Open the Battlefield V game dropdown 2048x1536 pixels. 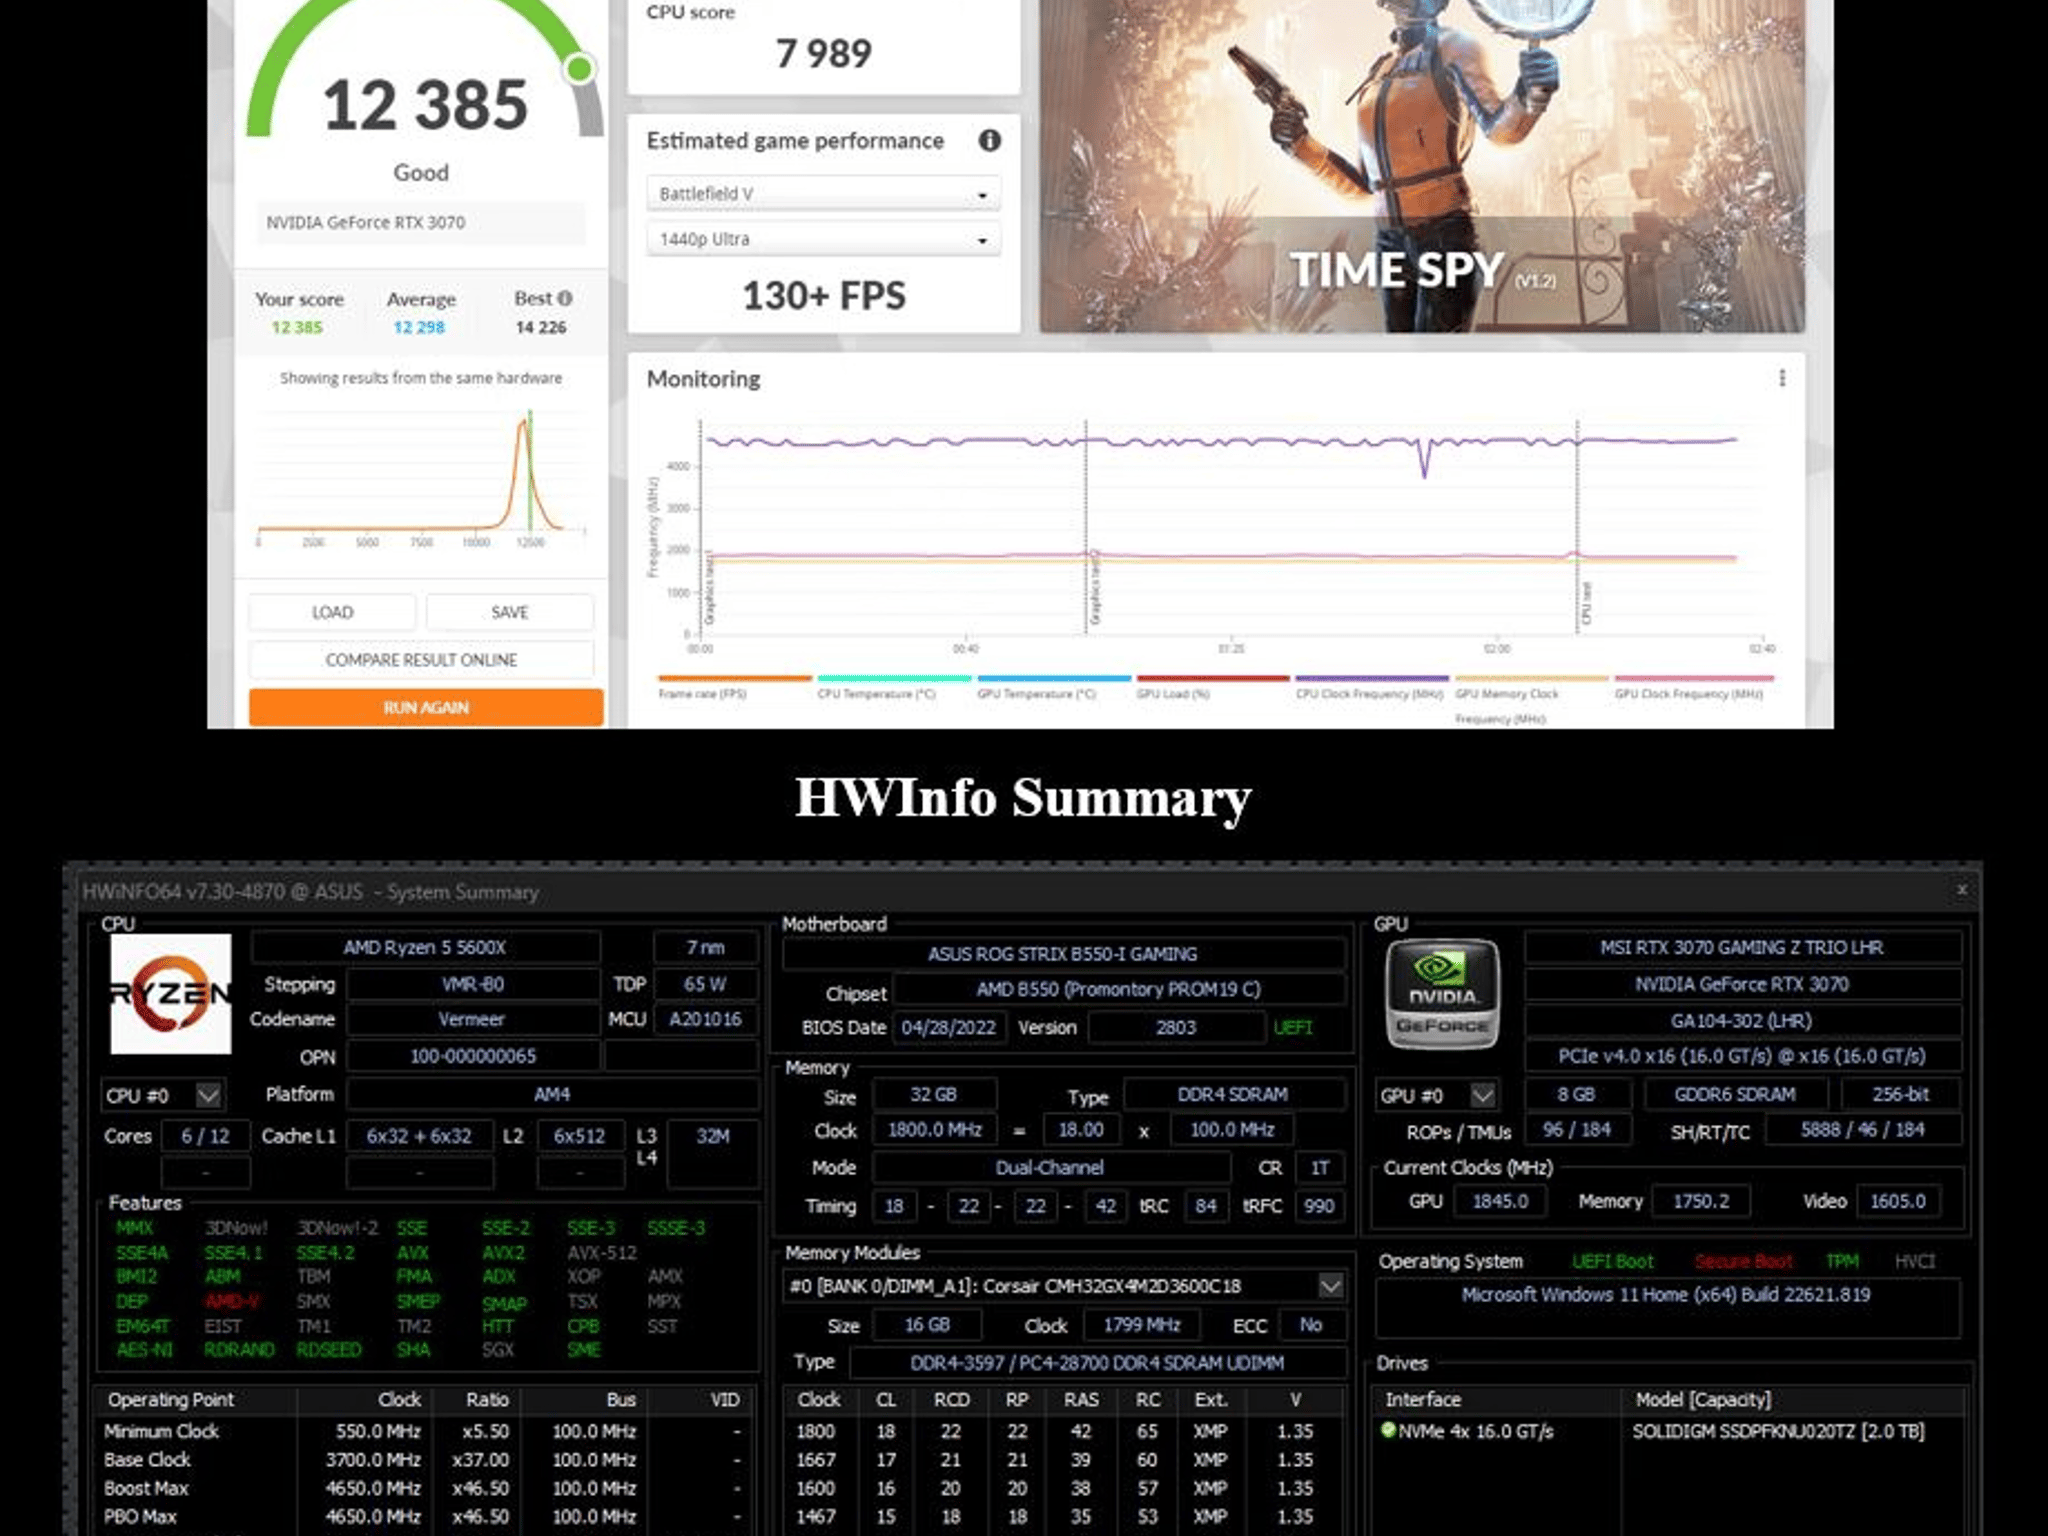click(824, 194)
